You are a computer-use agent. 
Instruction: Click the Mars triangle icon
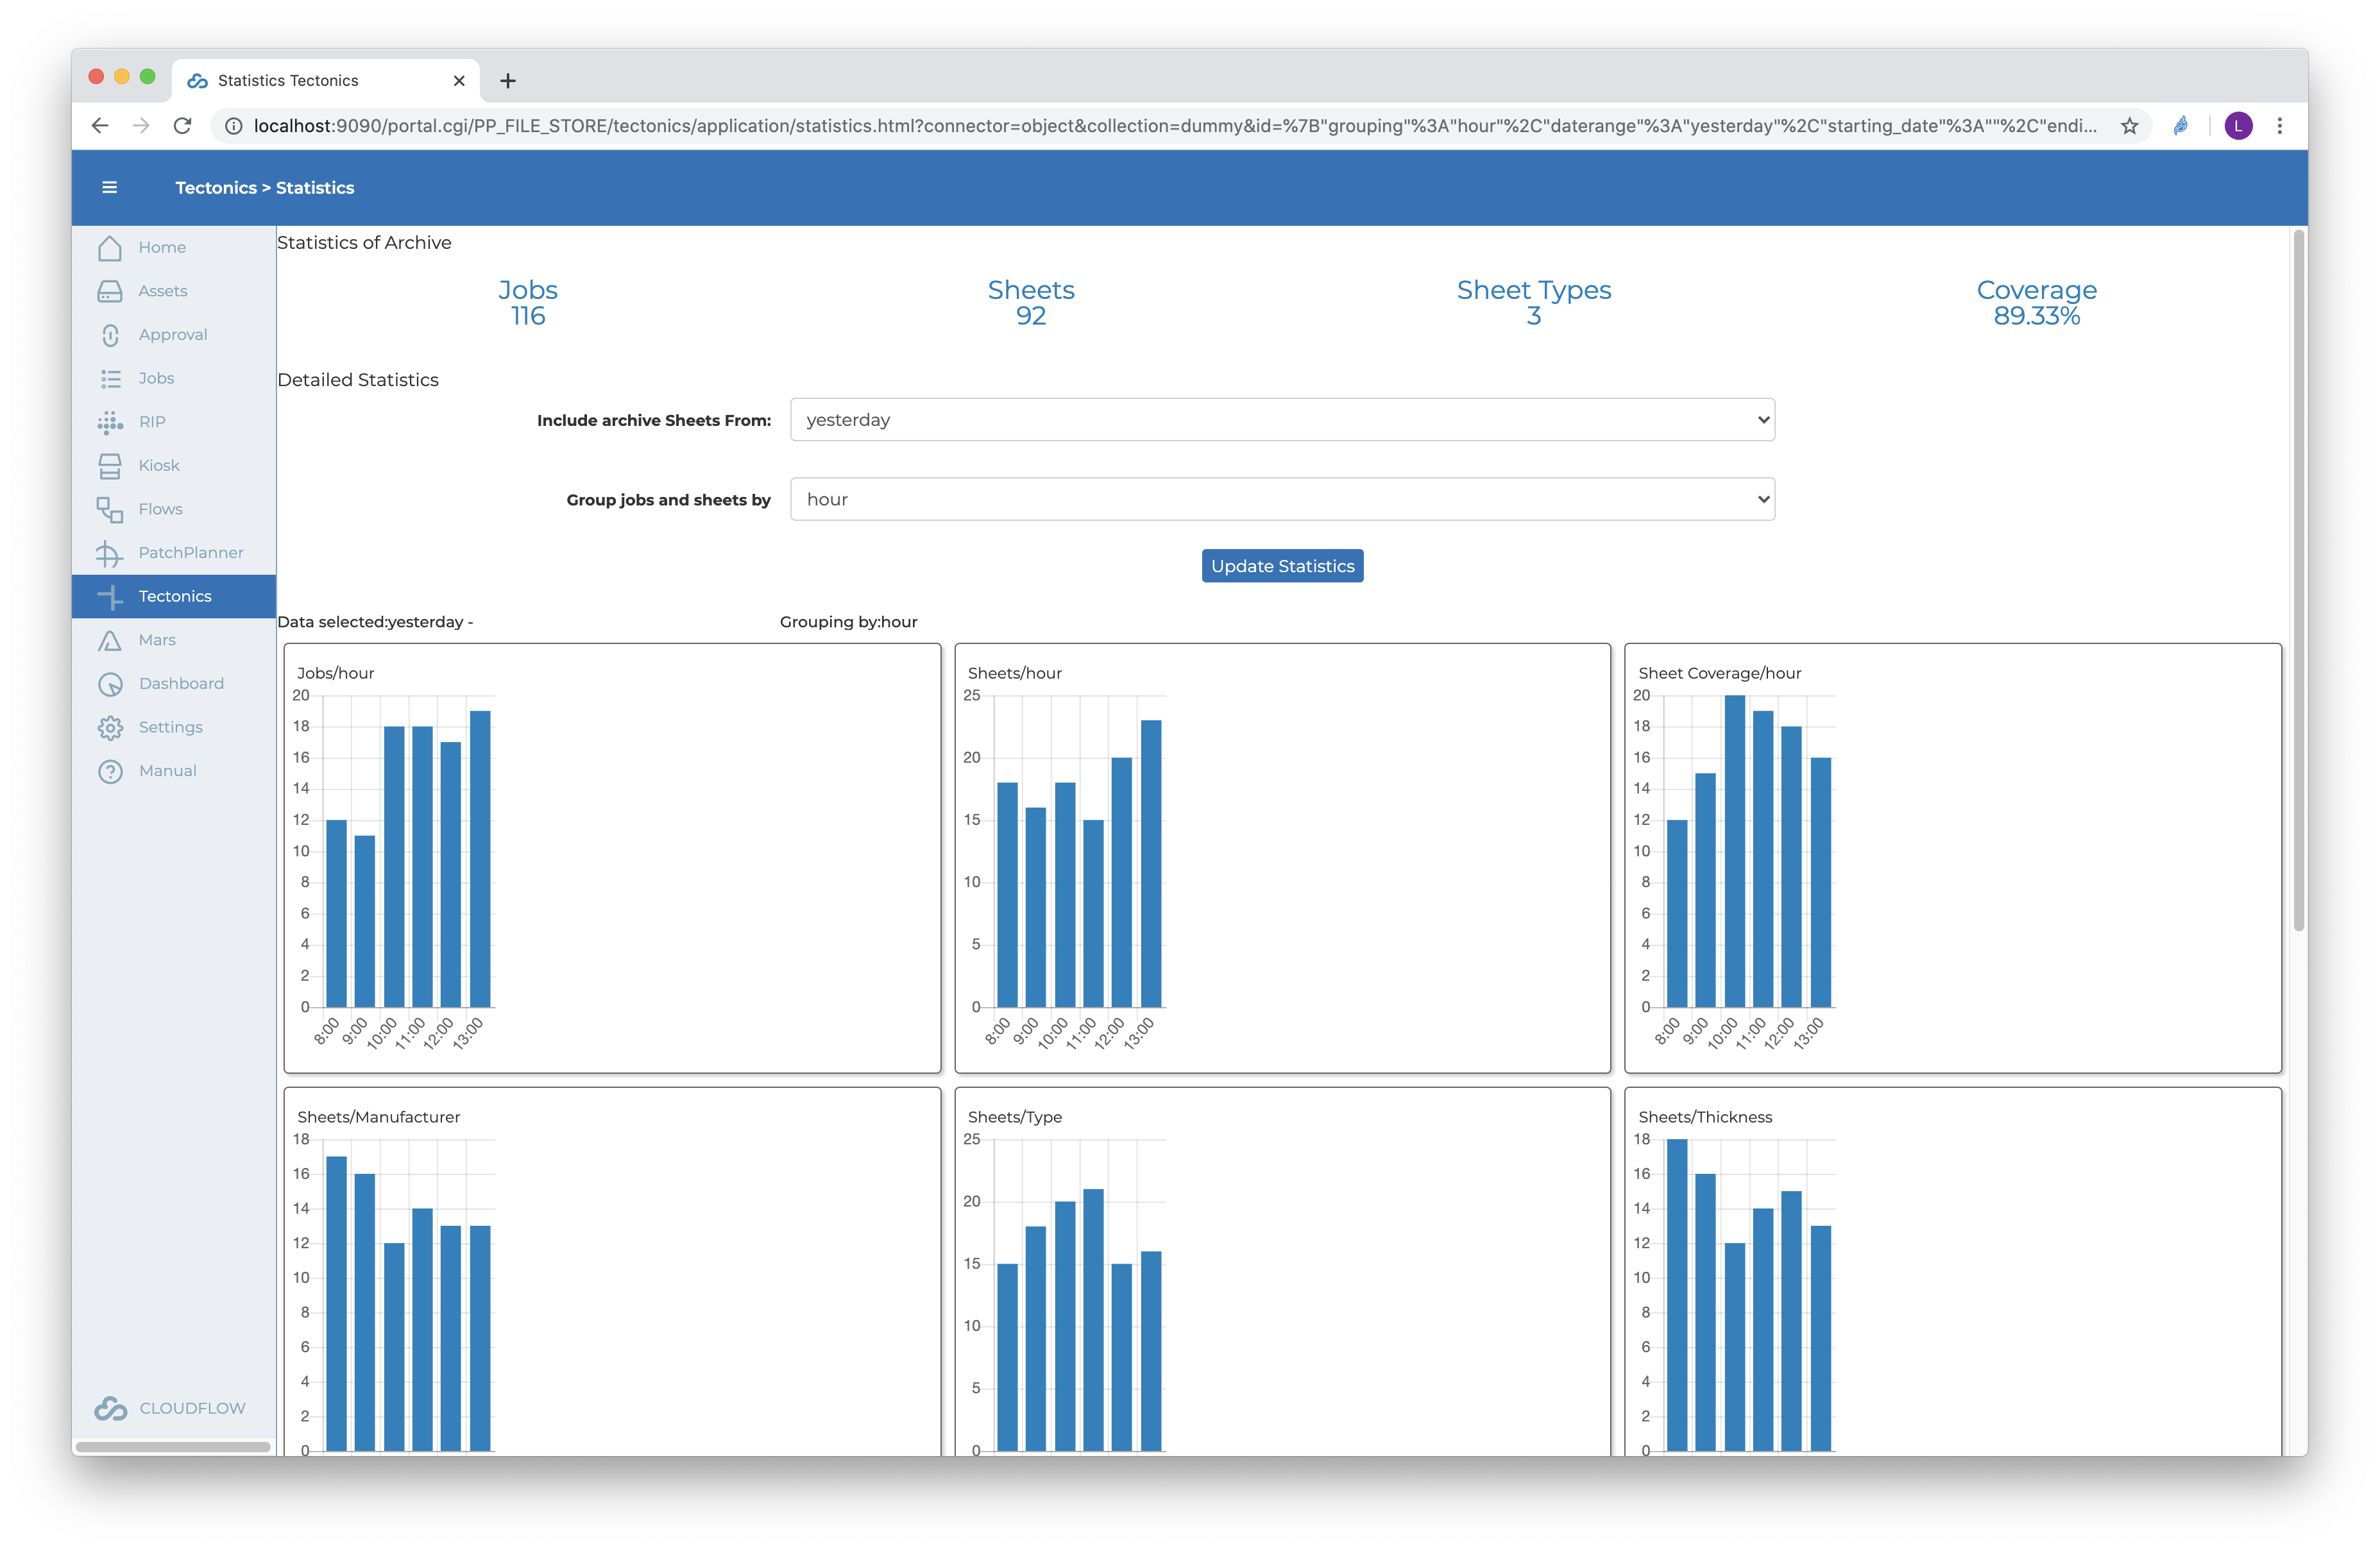tap(110, 640)
